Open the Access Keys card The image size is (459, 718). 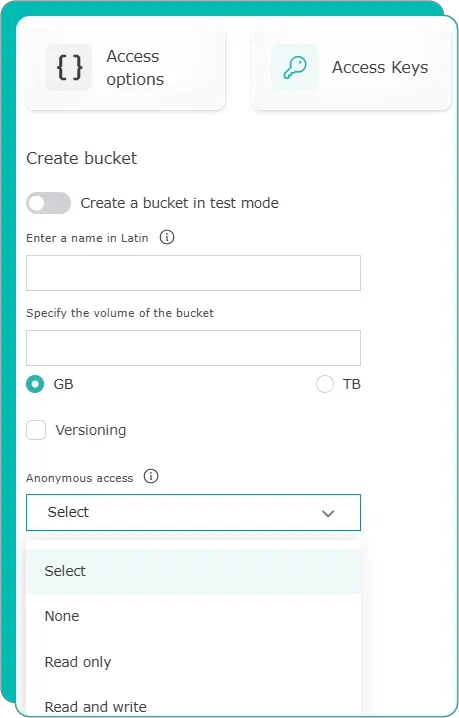click(351, 68)
